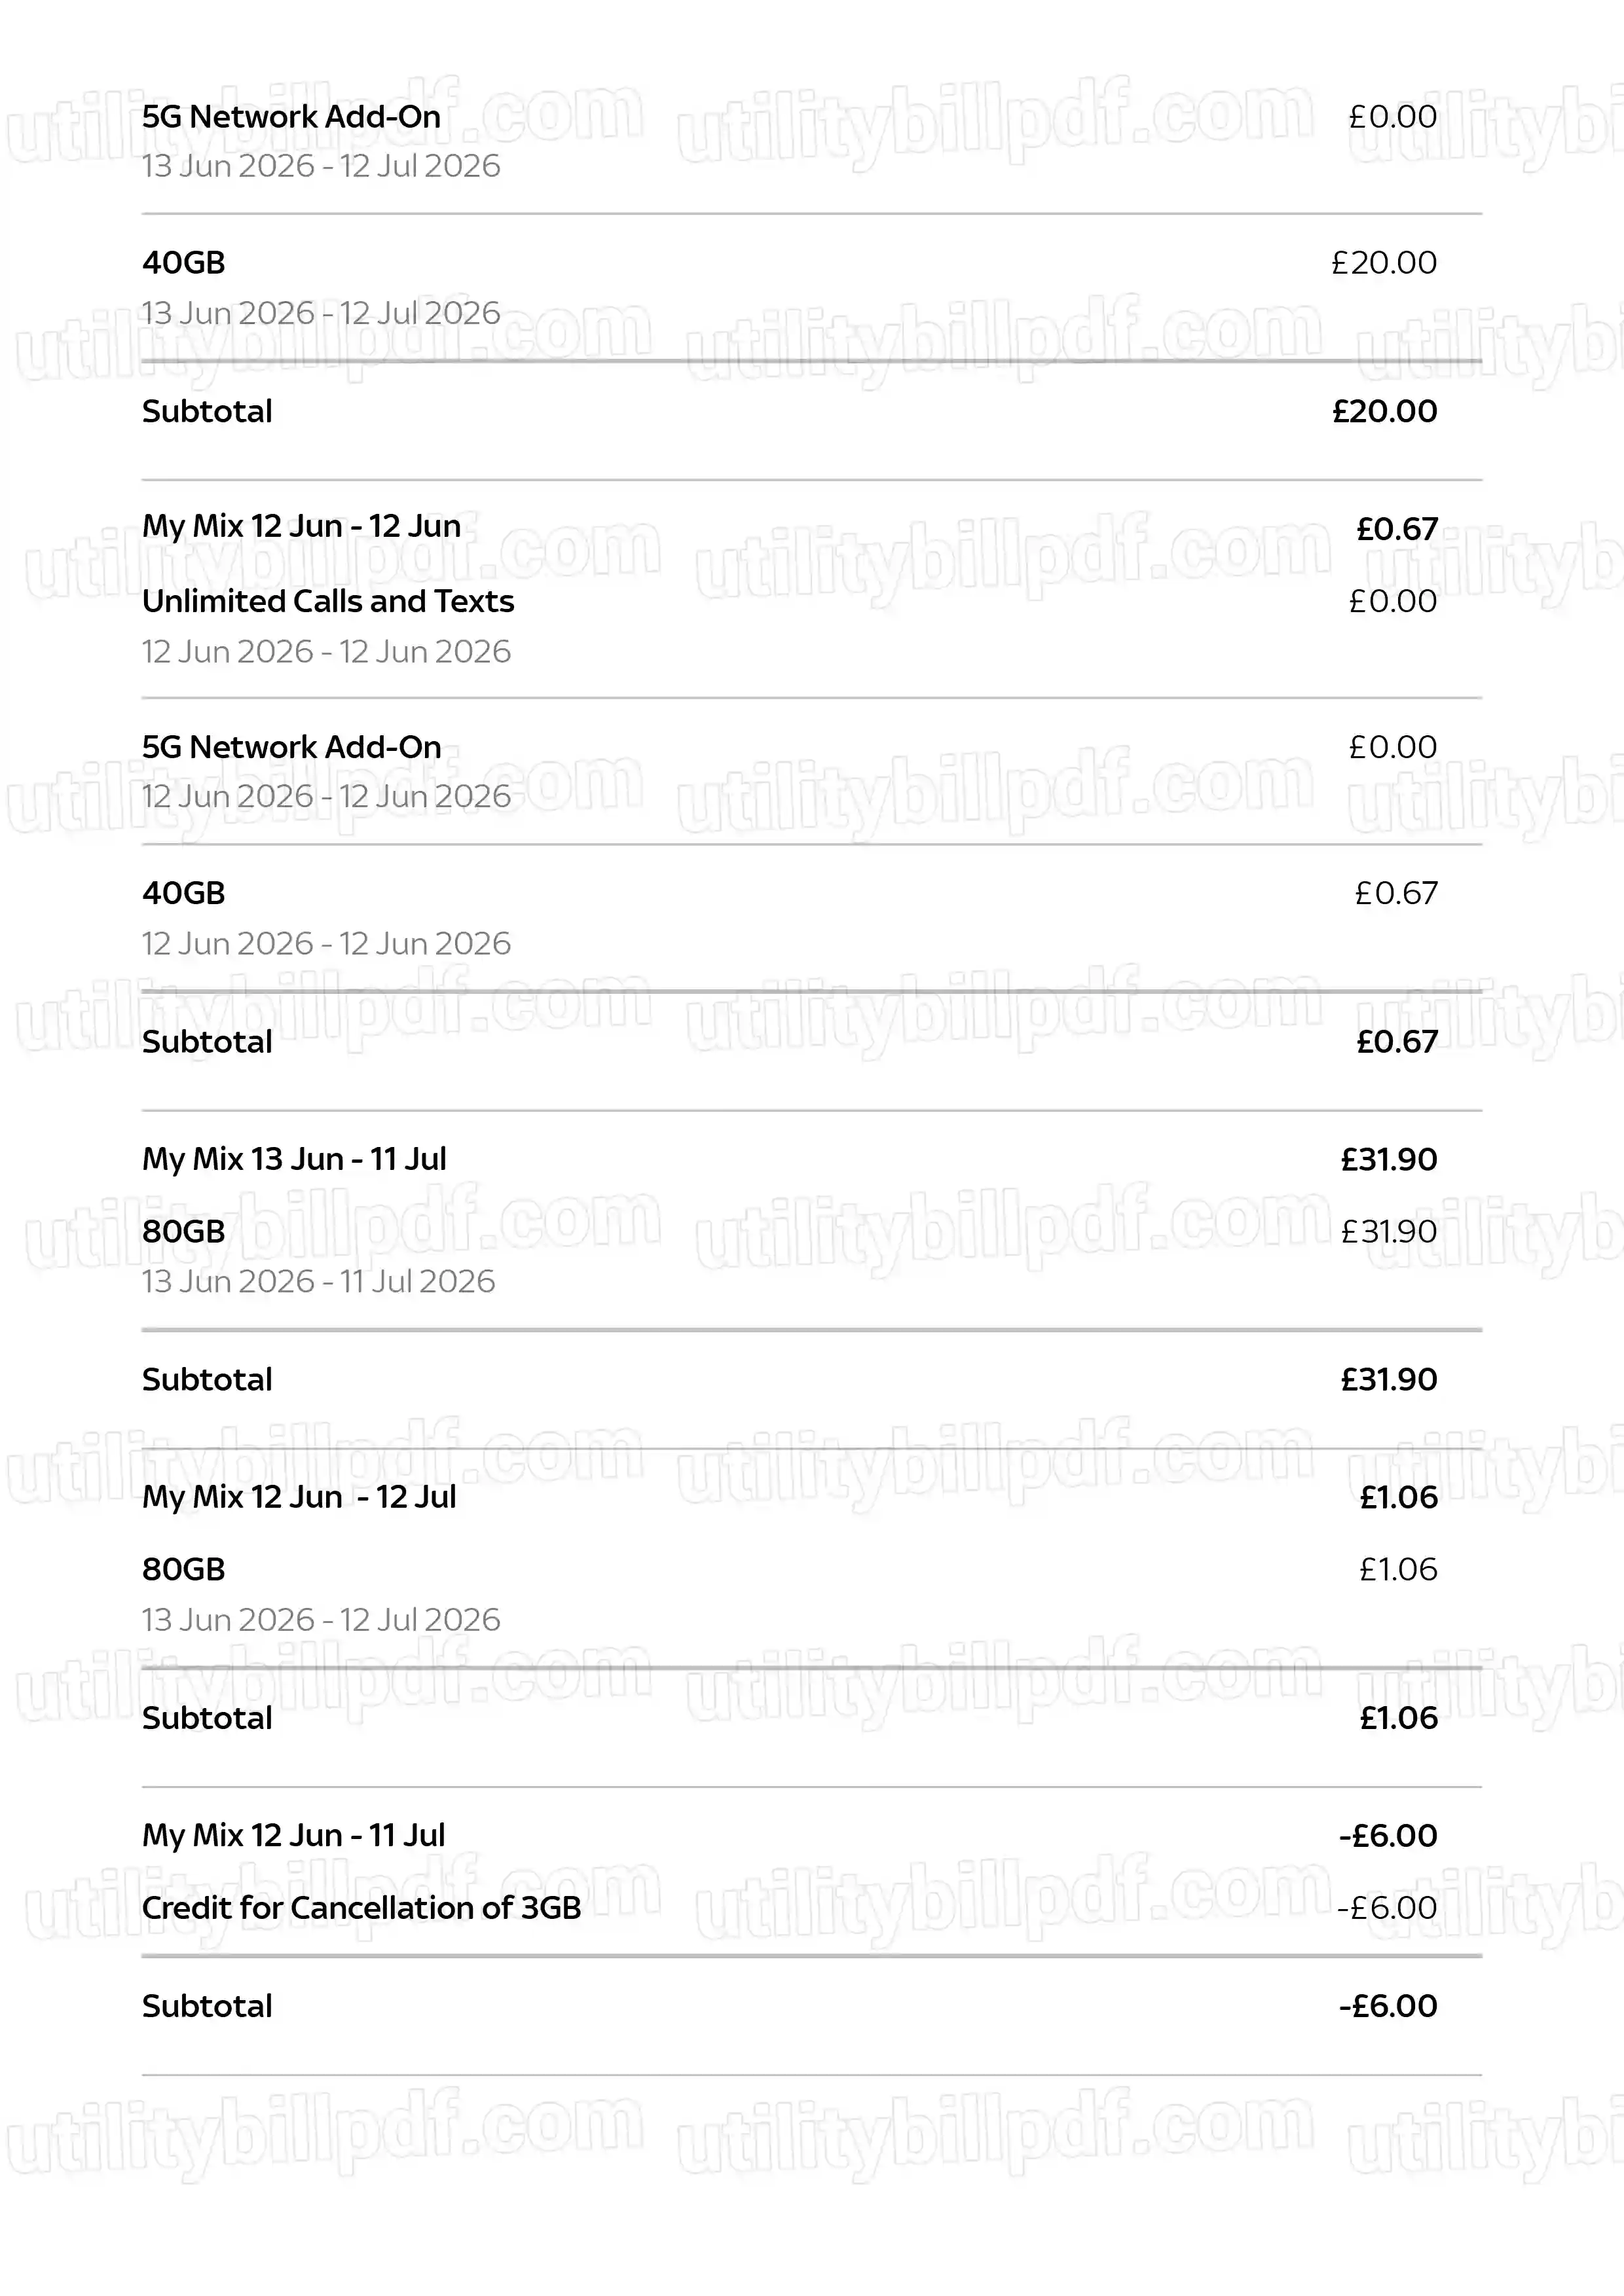
Task: Select the 80GB £1.06 charge amount
Action: click(1397, 1569)
